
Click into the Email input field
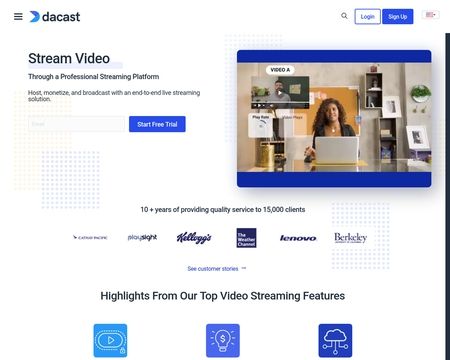click(x=76, y=124)
